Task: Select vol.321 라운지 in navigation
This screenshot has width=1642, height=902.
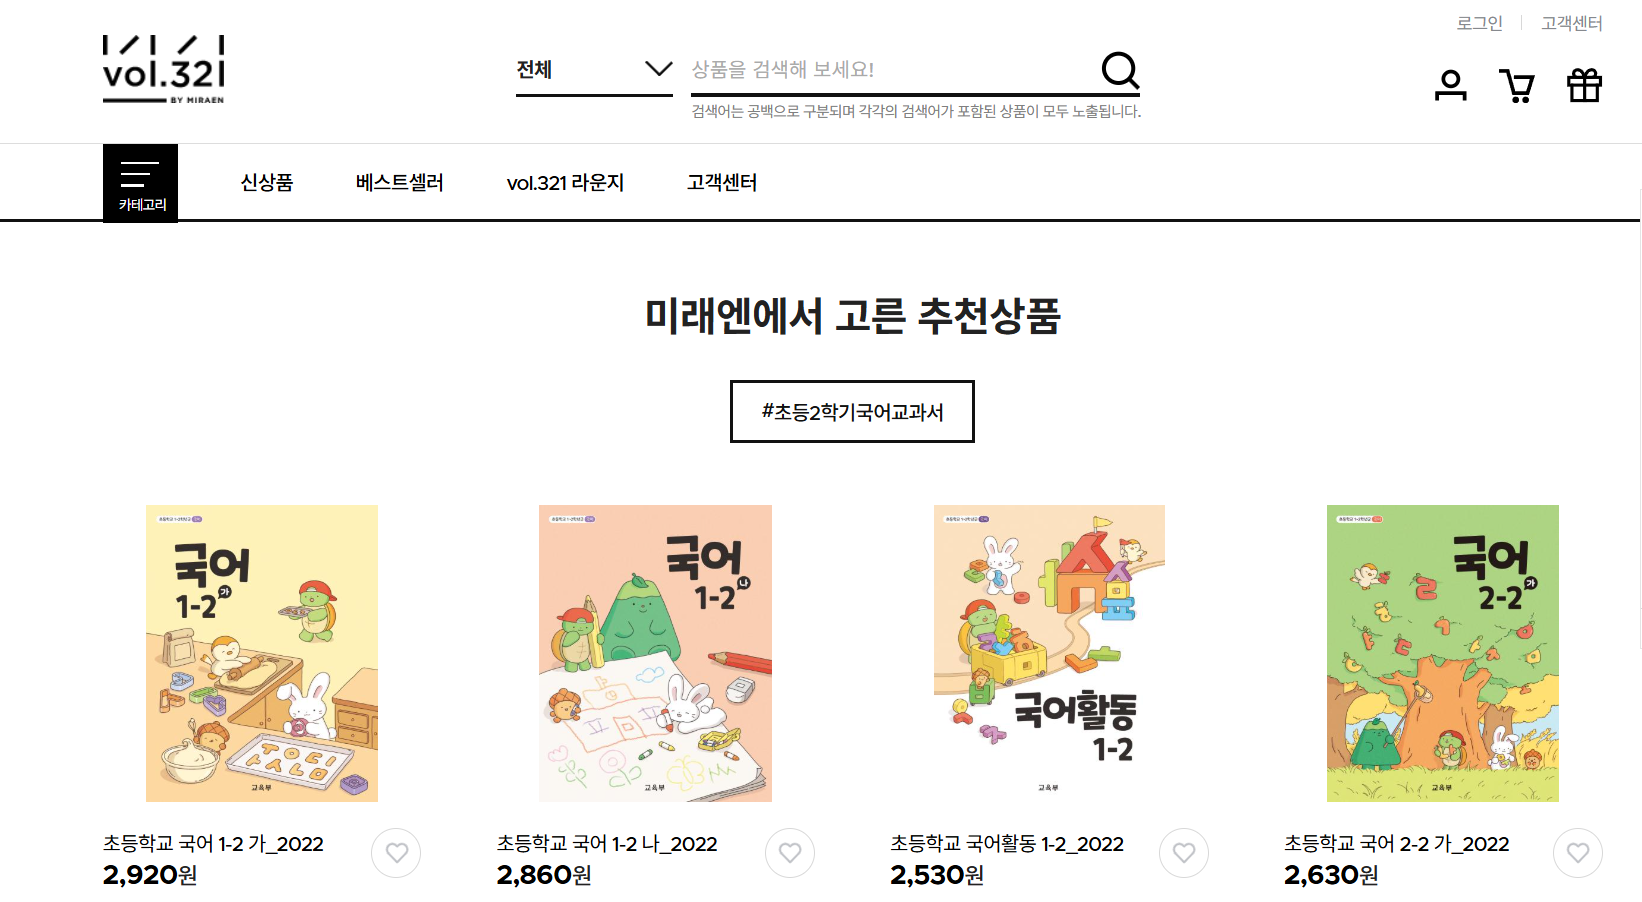Action: (x=565, y=183)
